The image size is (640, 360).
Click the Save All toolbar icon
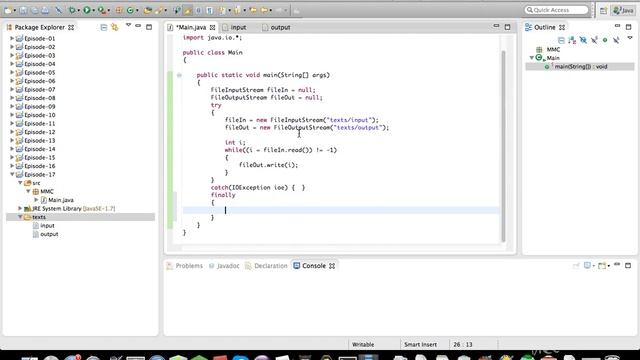(35, 11)
